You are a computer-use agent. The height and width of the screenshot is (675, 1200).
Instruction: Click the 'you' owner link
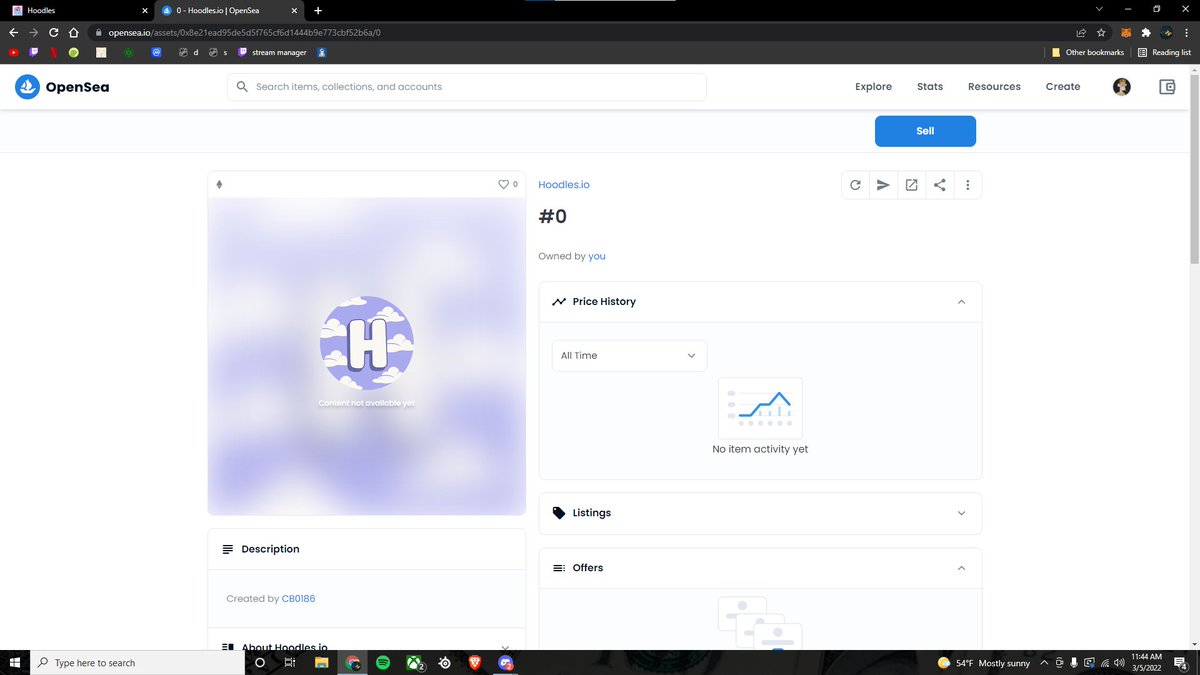coord(597,256)
